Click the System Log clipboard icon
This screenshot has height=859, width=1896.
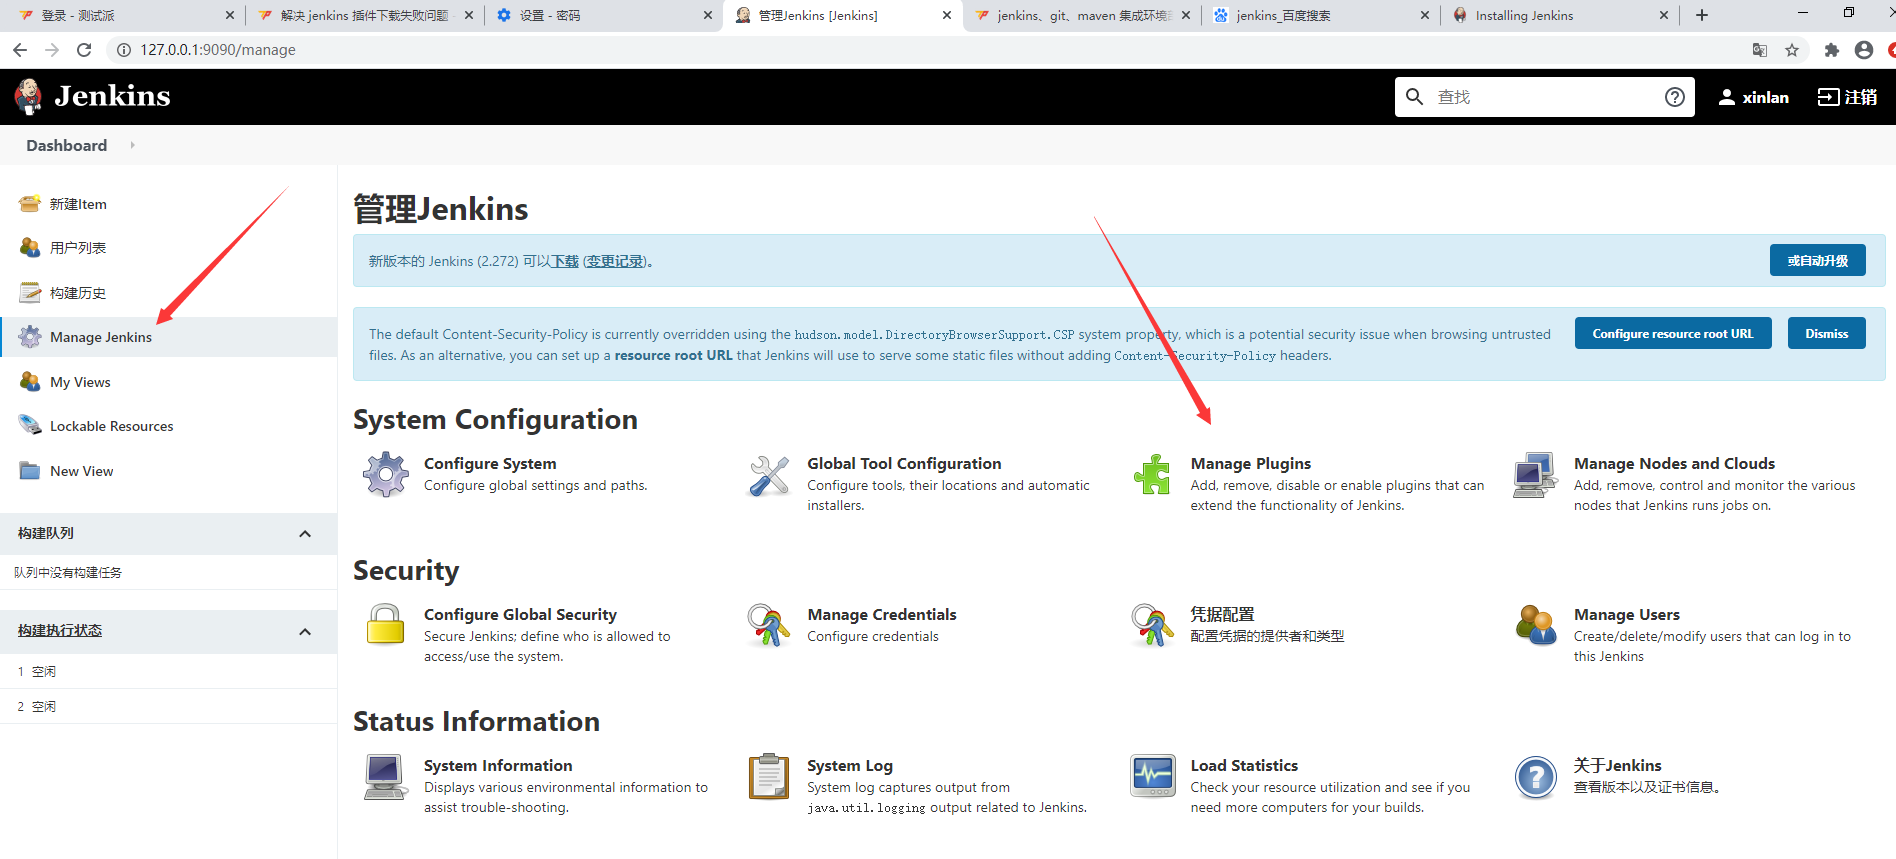769,776
